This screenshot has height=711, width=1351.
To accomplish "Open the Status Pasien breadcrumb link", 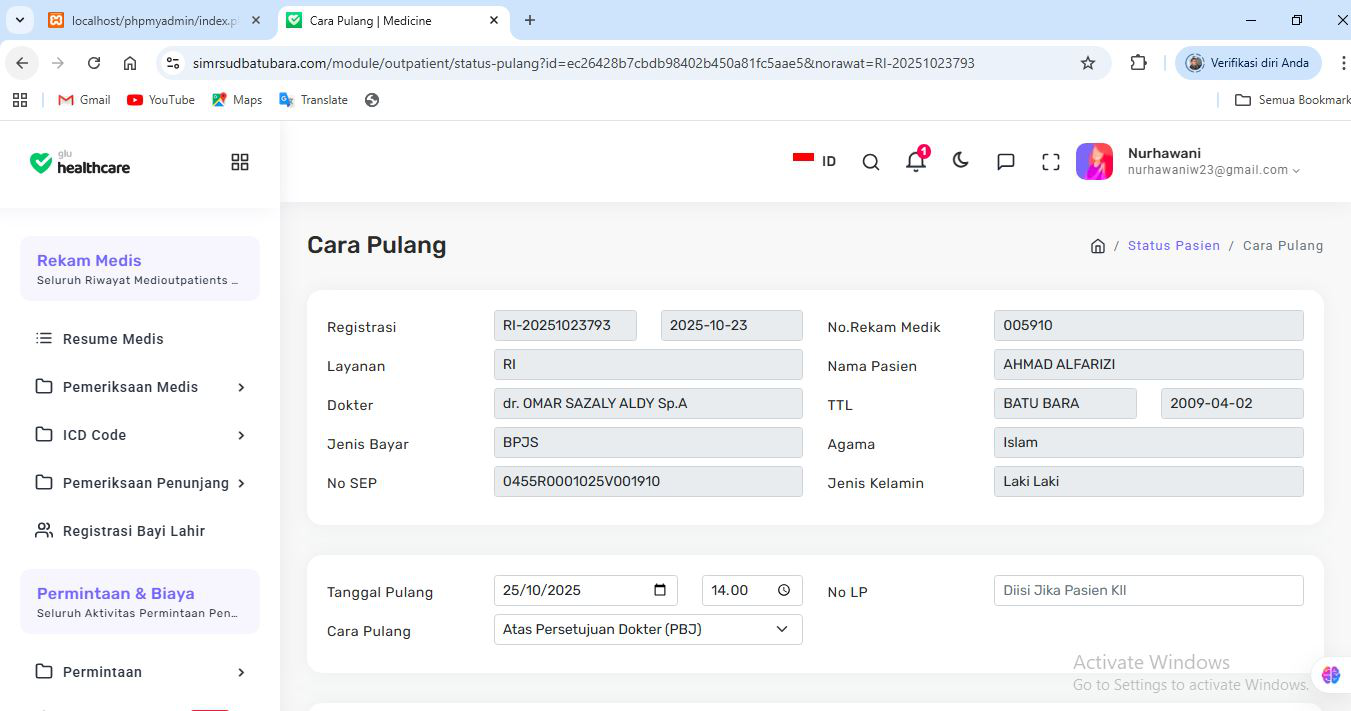I will pyautogui.click(x=1174, y=246).
